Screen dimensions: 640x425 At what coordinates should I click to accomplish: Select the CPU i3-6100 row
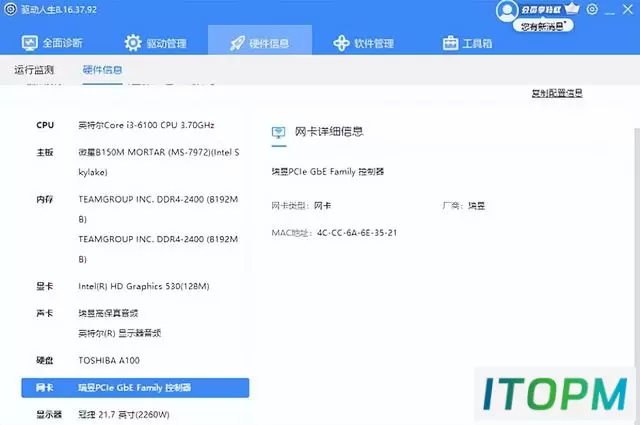[135, 125]
